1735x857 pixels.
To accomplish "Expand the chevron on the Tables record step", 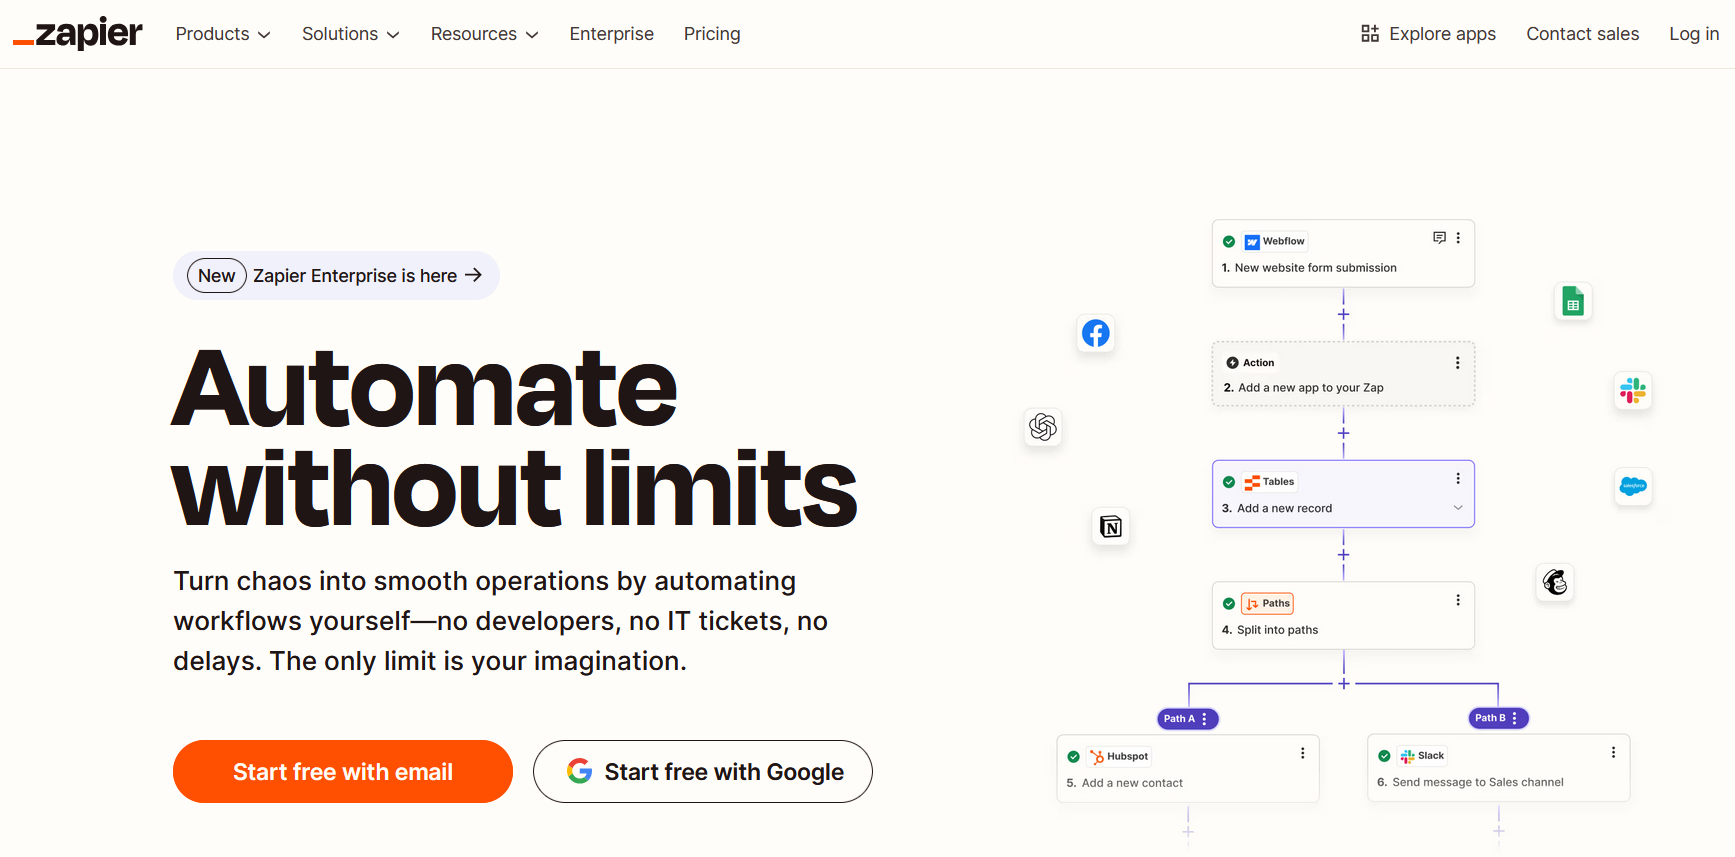I will (x=1458, y=508).
